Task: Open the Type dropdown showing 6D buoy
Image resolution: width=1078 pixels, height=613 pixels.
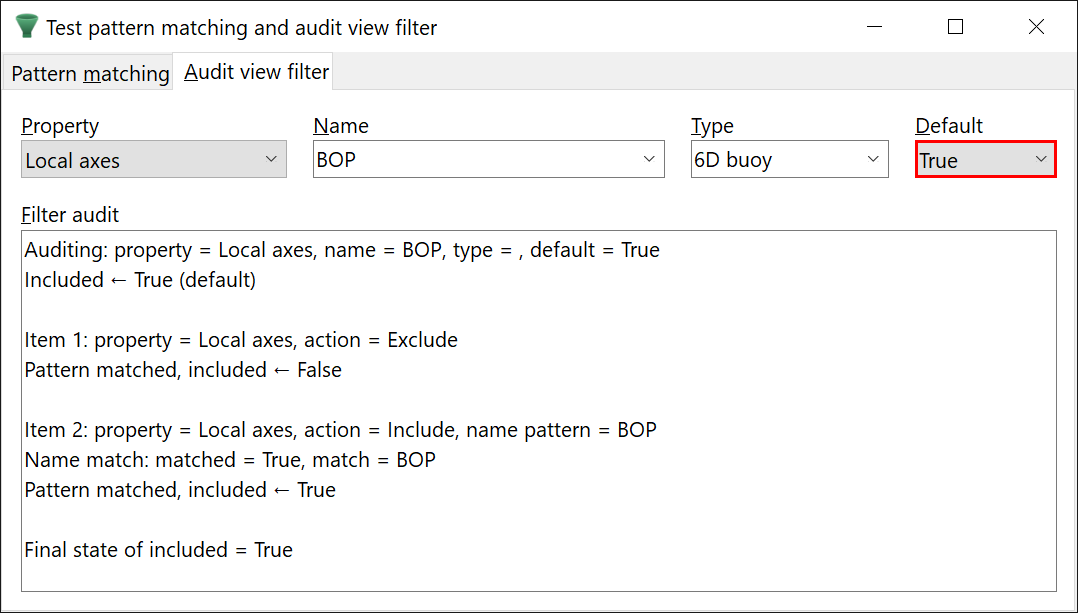Action: [789, 160]
